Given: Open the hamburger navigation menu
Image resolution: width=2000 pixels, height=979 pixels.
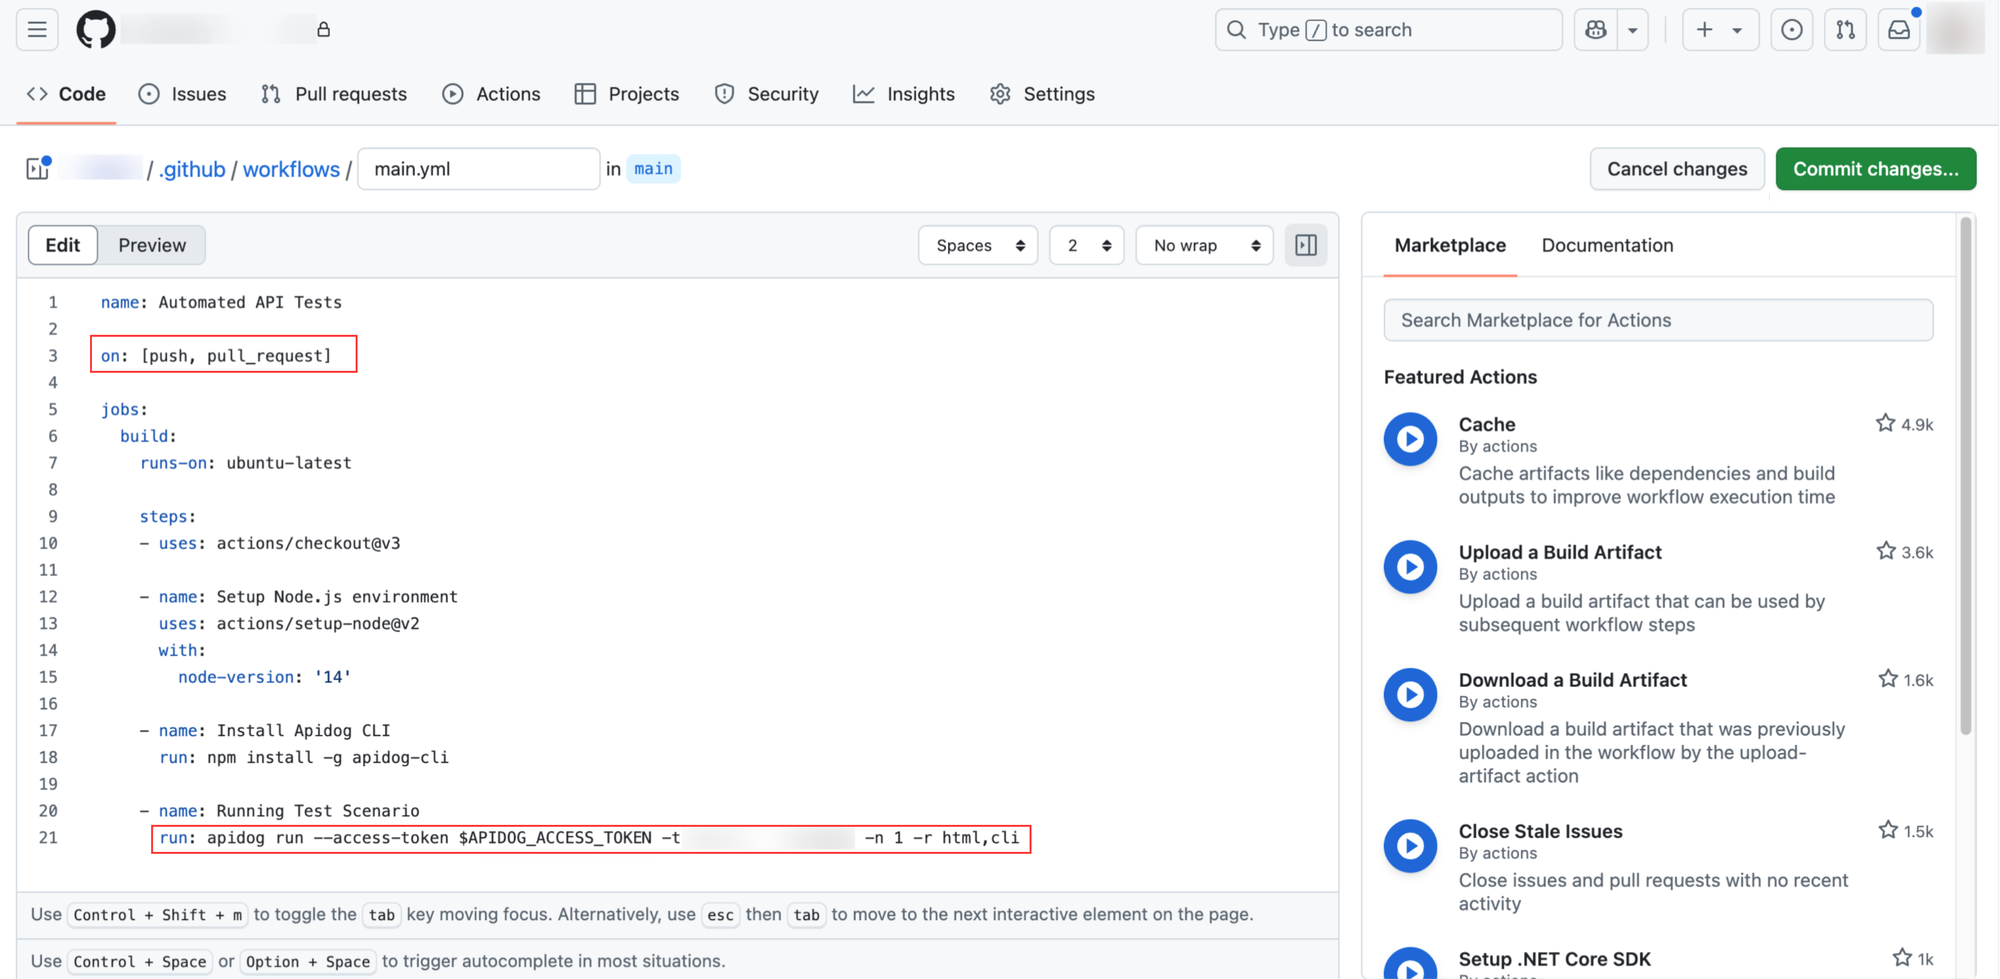Looking at the screenshot, I should 37,30.
